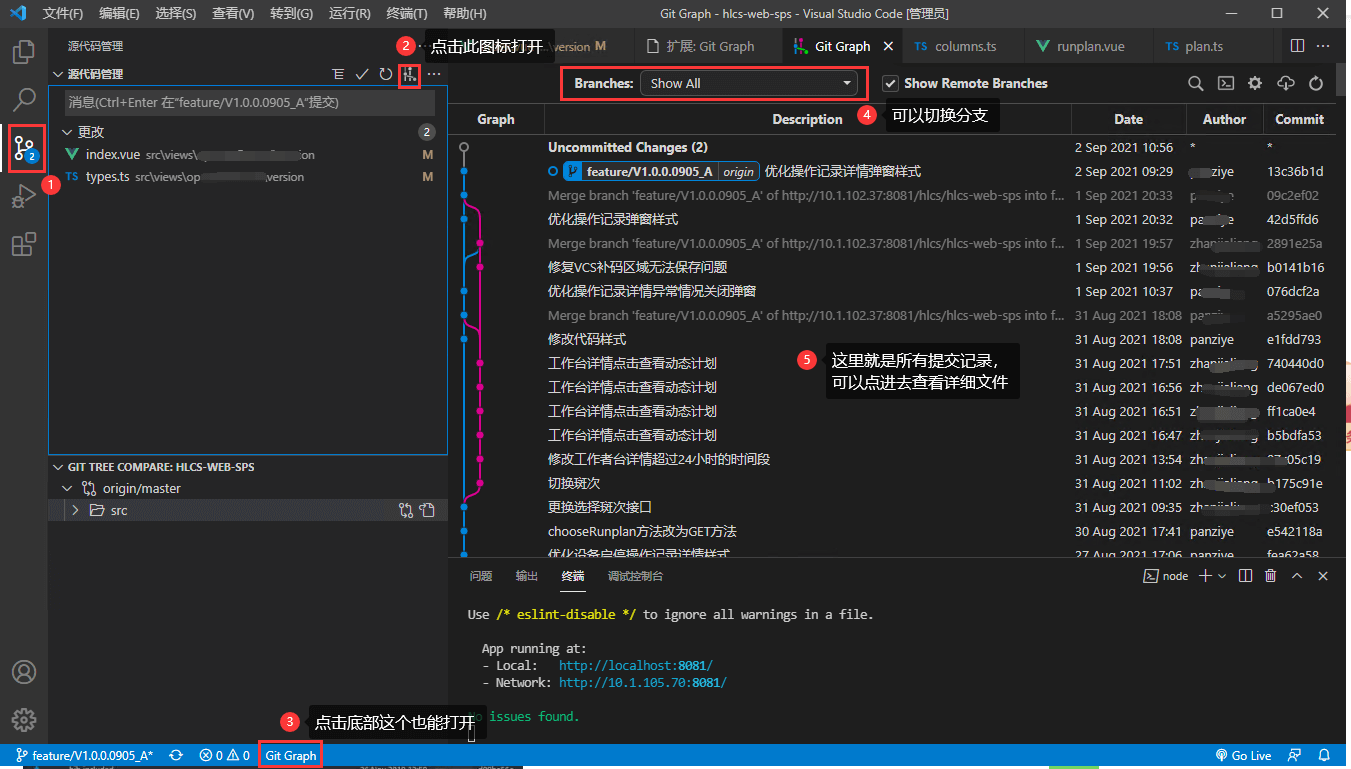Click notifications bell in status bar
Viewport: 1351px width, 769px height.
(1324, 756)
